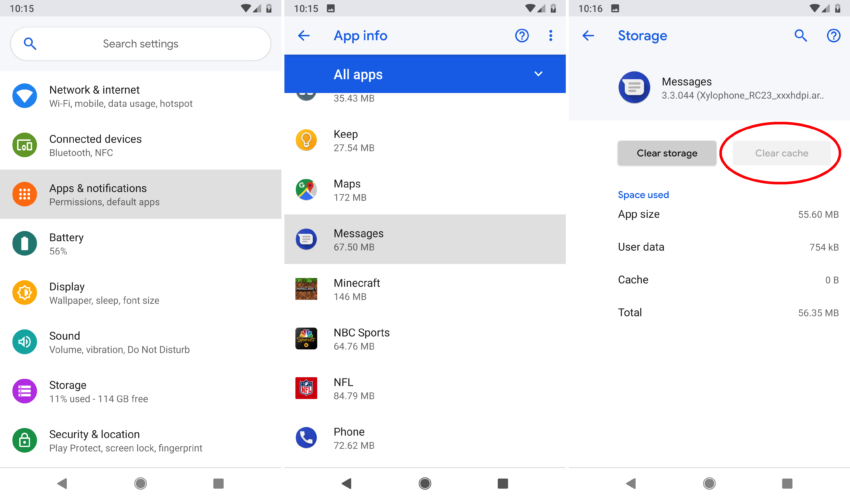The width and height of the screenshot is (850, 500).
Task: Tap the Sound speaker icon
Action: tap(24, 342)
